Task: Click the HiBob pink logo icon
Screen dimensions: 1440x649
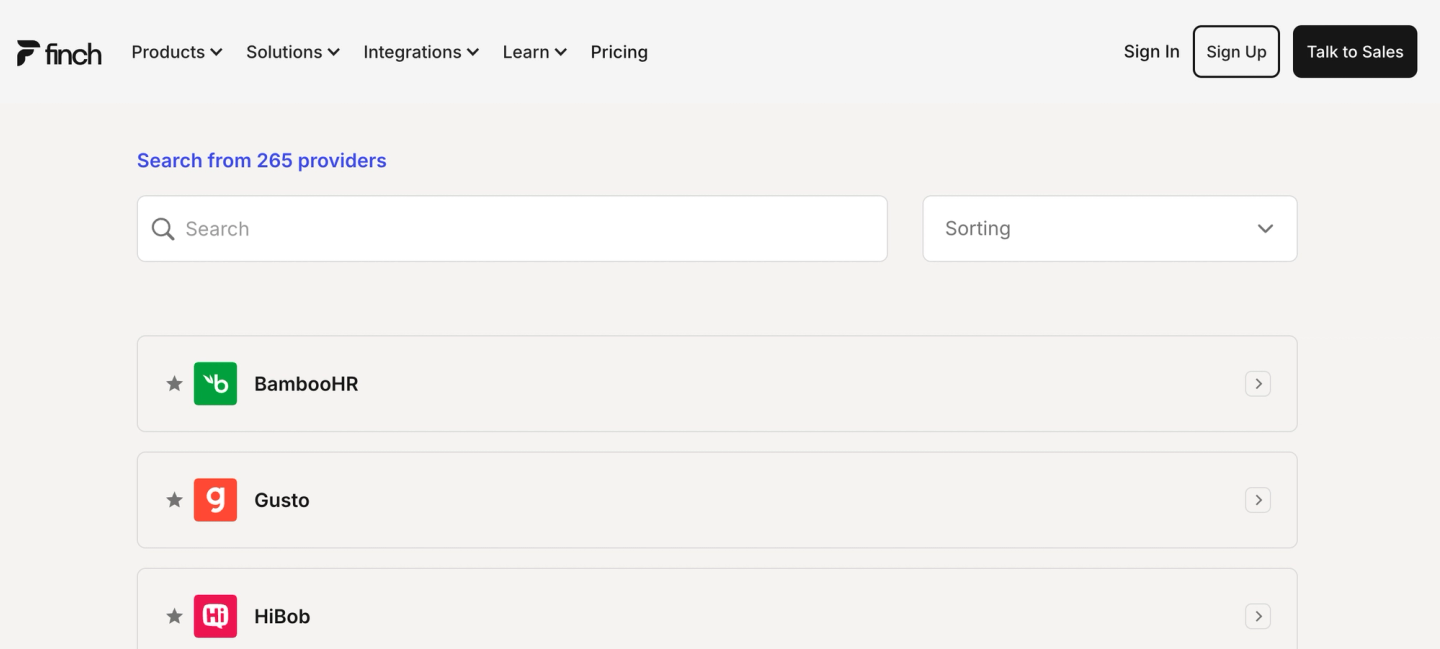Action: (215, 616)
